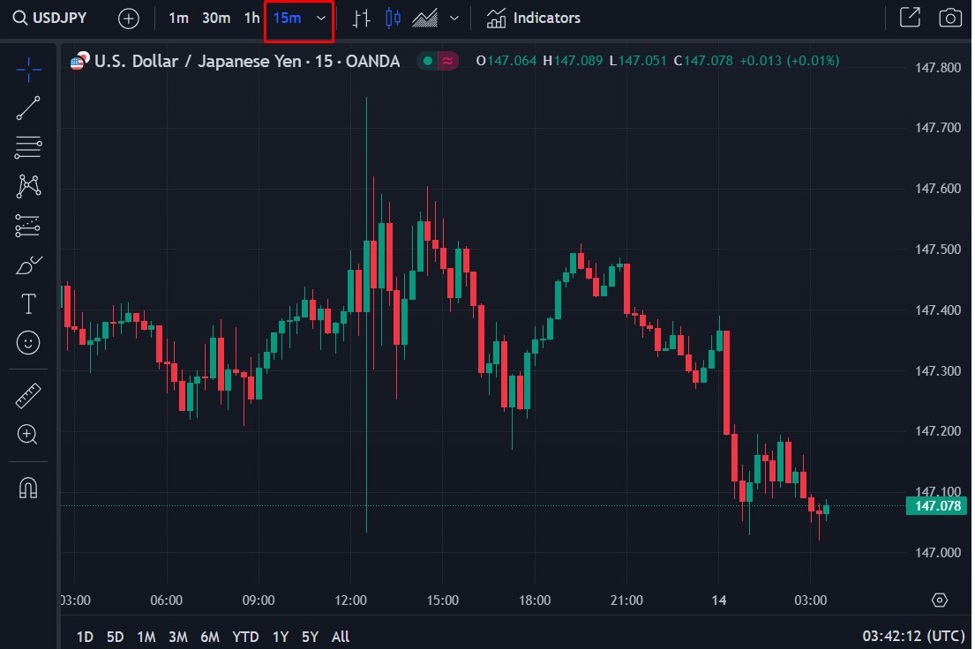
Task: Expand the chart style dropdown arrow
Action: (454, 18)
